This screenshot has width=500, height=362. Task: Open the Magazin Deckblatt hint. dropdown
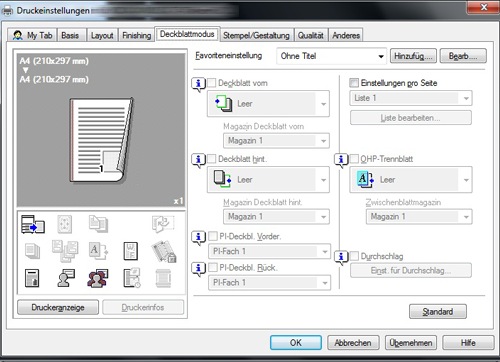coord(276,217)
